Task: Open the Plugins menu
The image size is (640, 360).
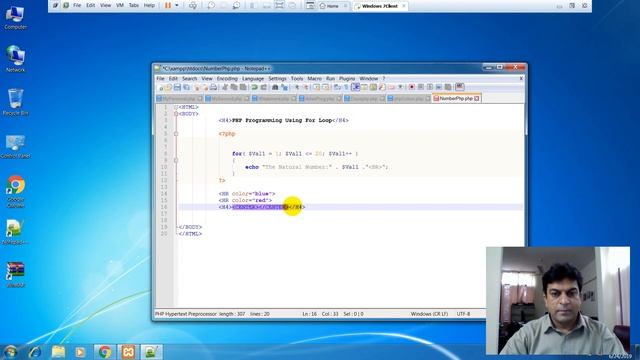Action: [347, 78]
